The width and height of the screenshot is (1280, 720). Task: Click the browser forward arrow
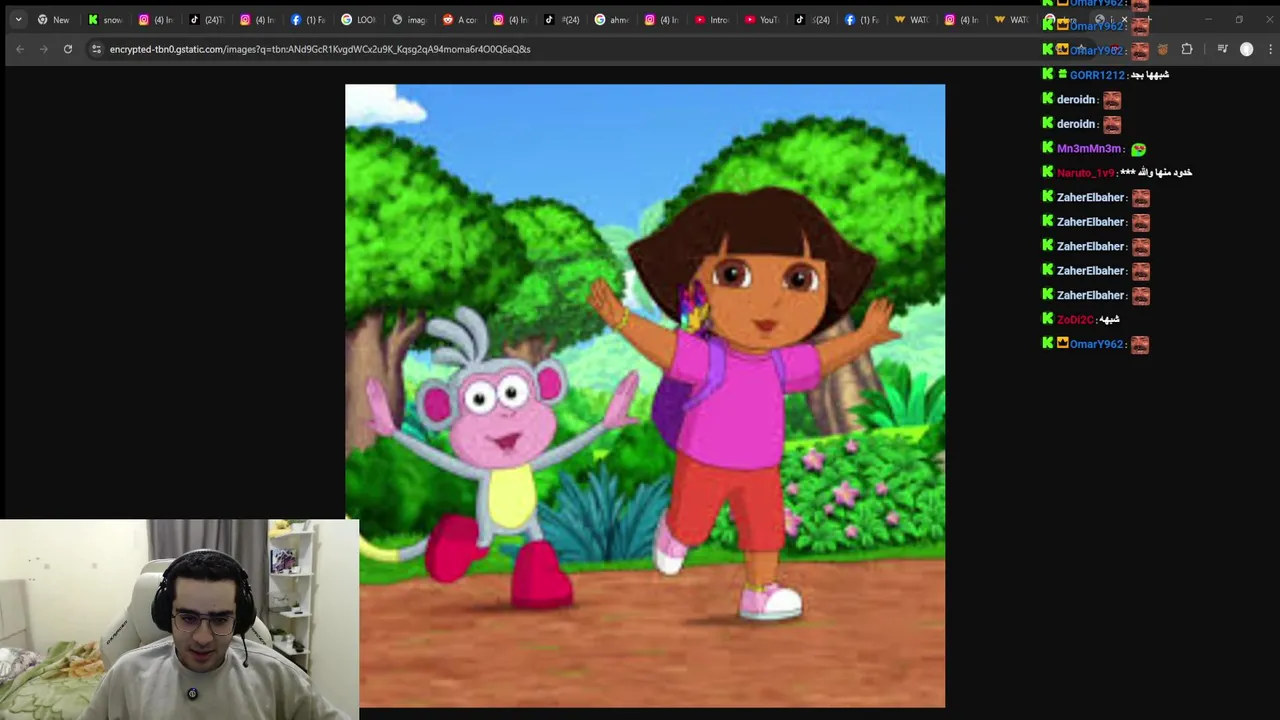point(43,49)
